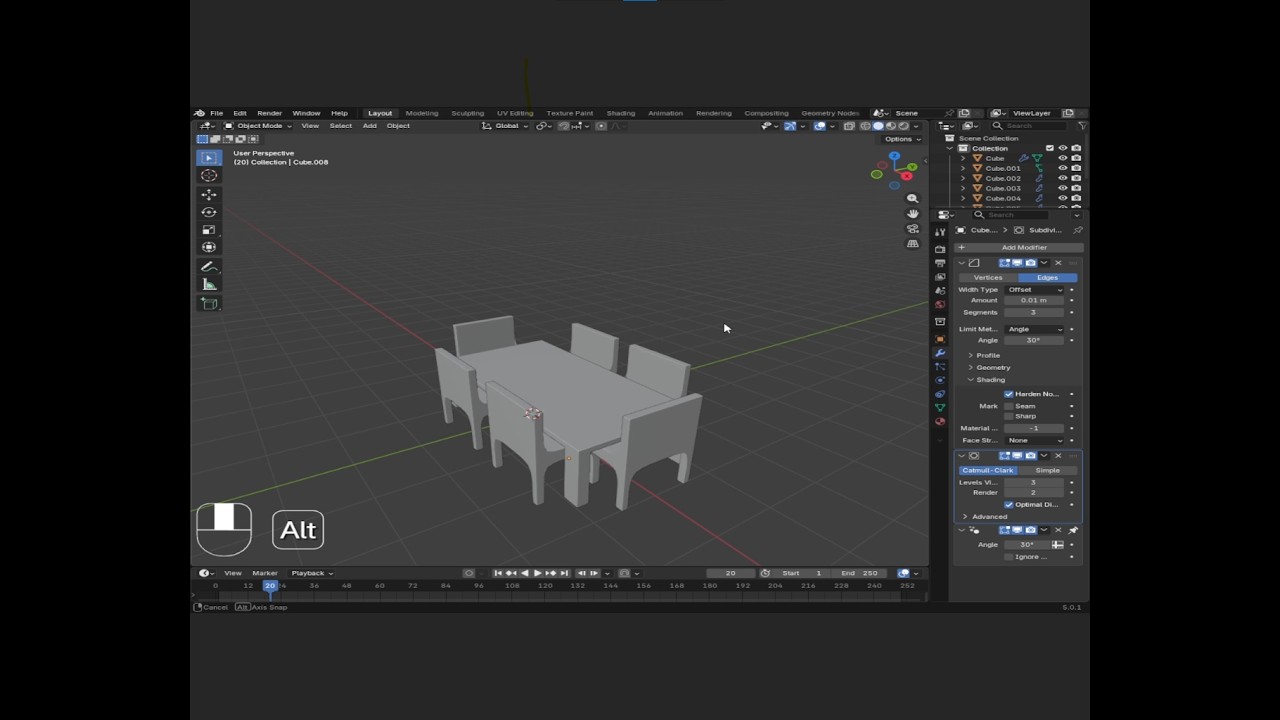Open the Material properties tab
The width and height of the screenshot is (1280, 720).
[940, 422]
